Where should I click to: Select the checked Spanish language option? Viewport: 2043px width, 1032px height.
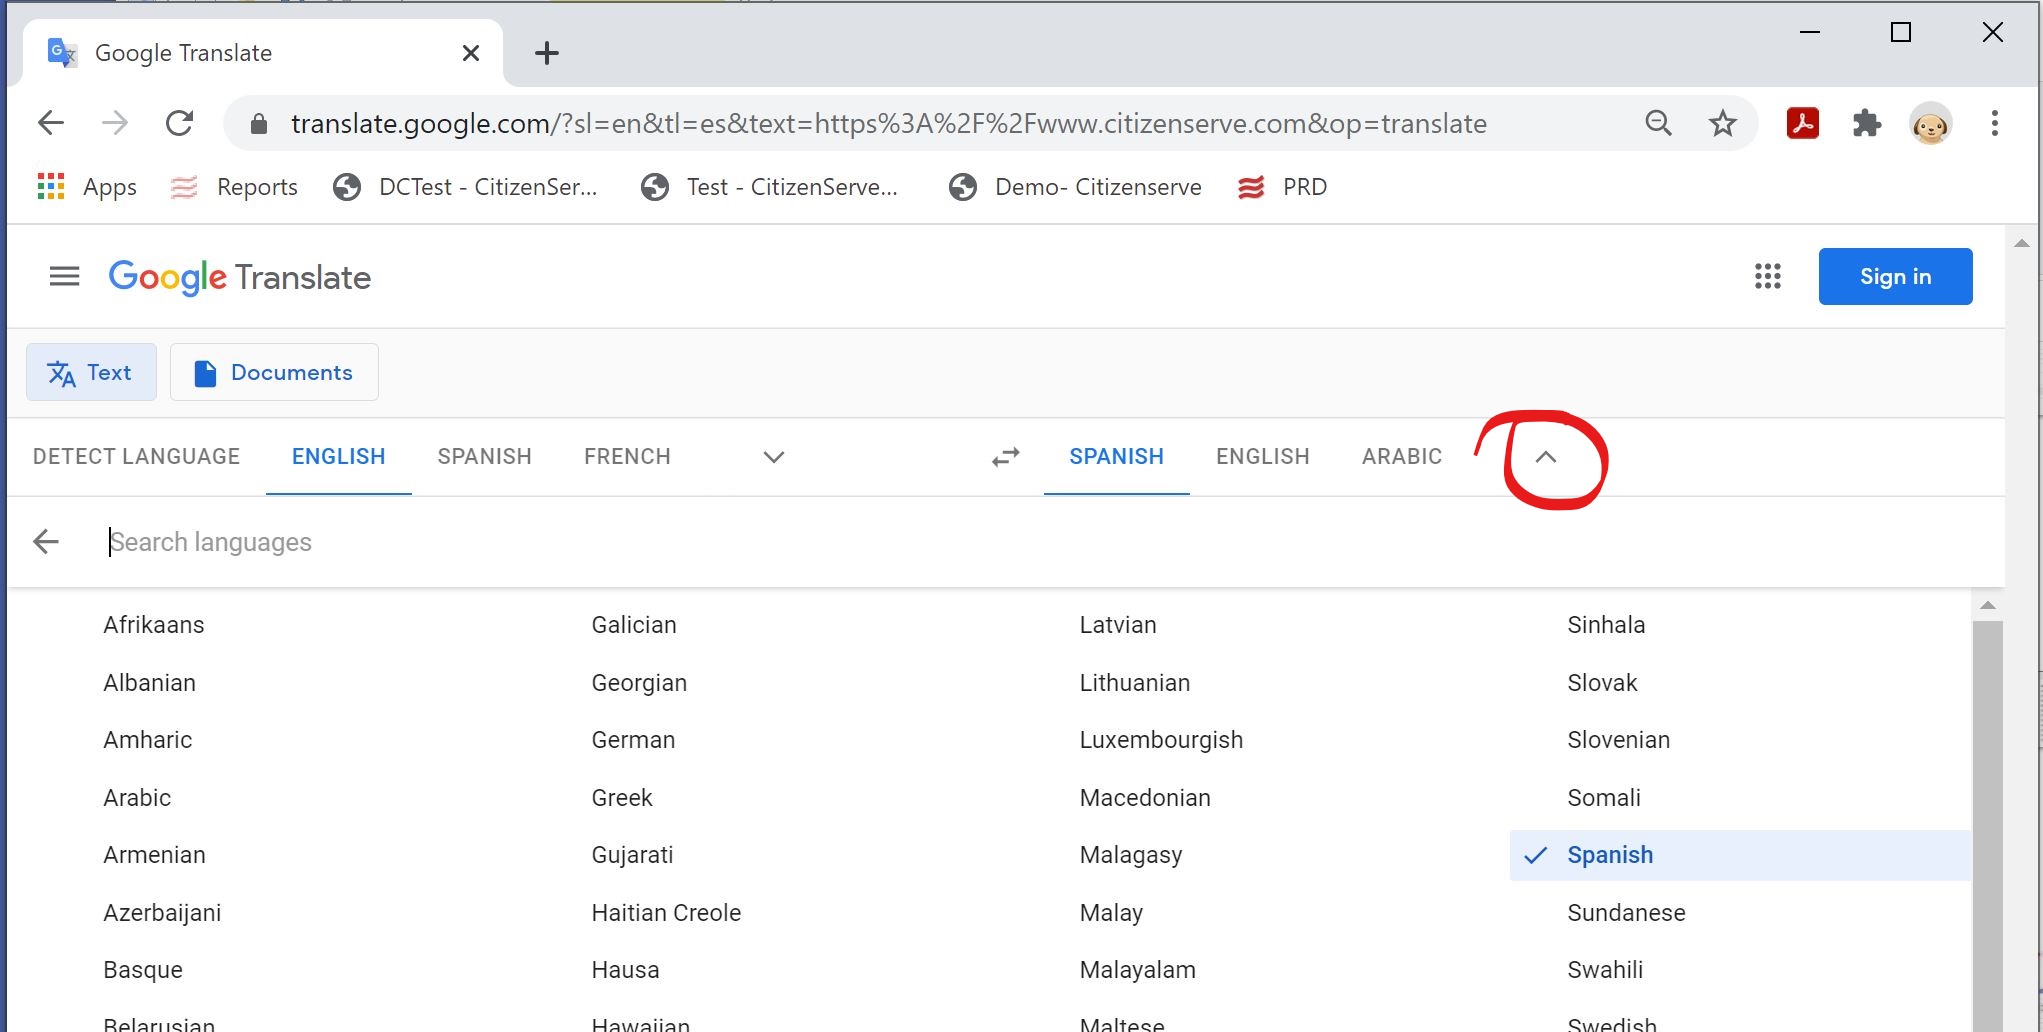(x=1609, y=855)
